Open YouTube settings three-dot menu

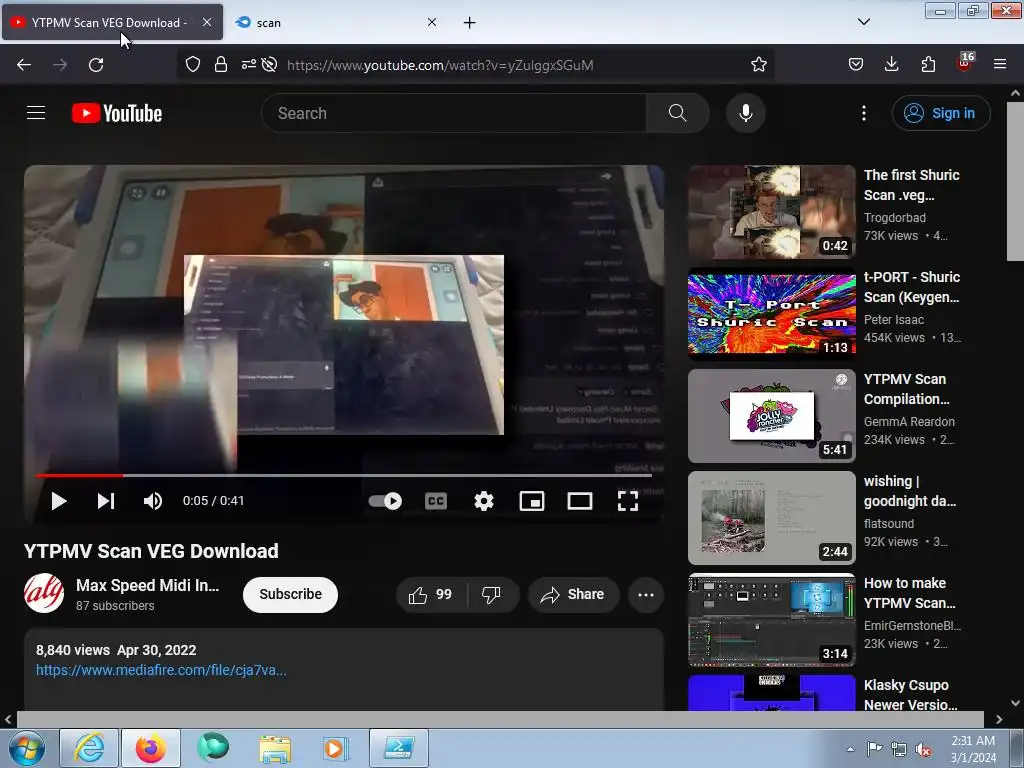[x=863, y=113]
